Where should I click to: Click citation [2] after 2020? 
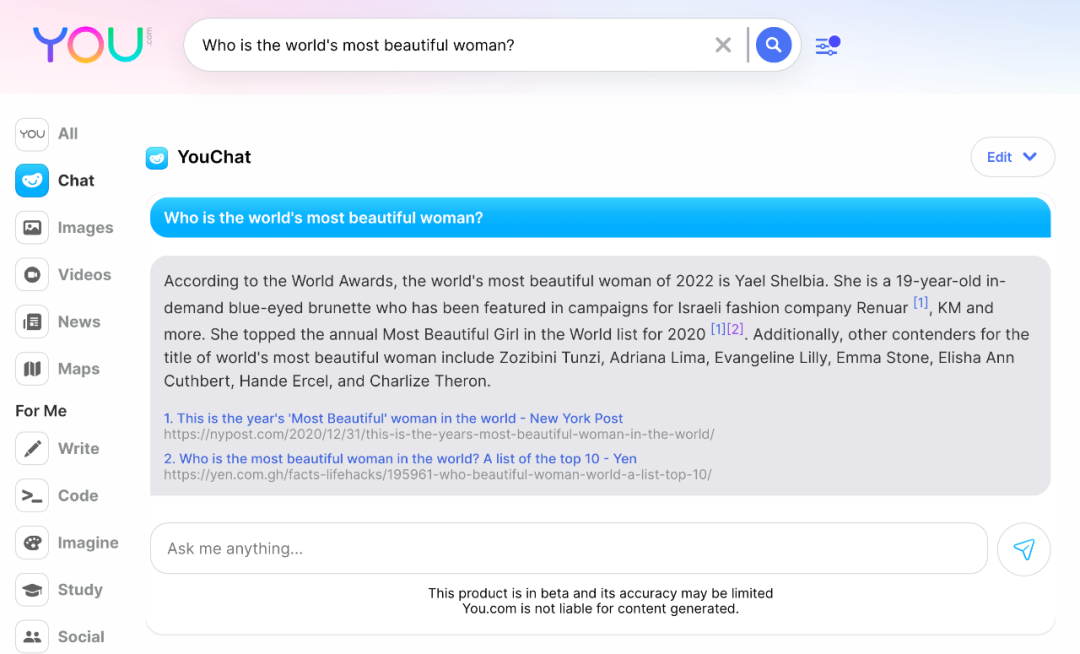point(735,329)
